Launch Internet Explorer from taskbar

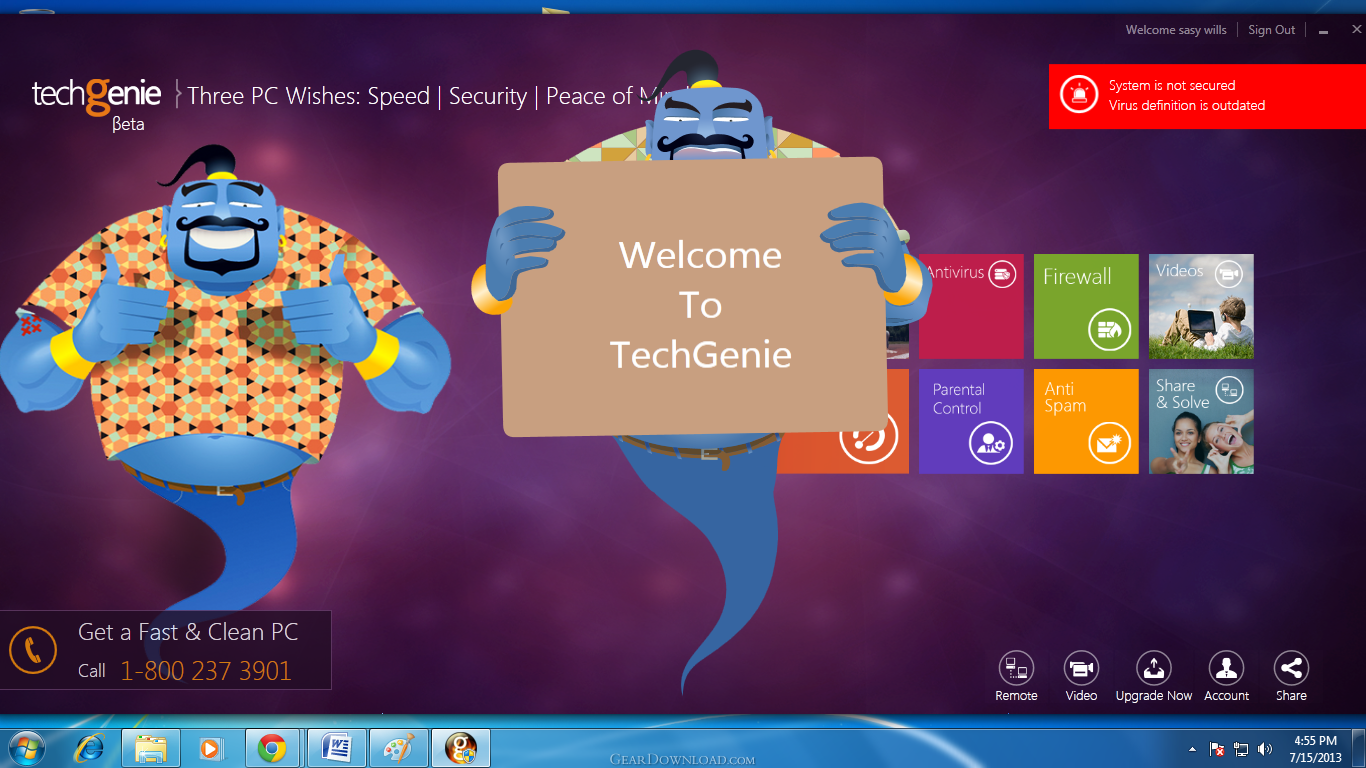[x=91, y=748]
